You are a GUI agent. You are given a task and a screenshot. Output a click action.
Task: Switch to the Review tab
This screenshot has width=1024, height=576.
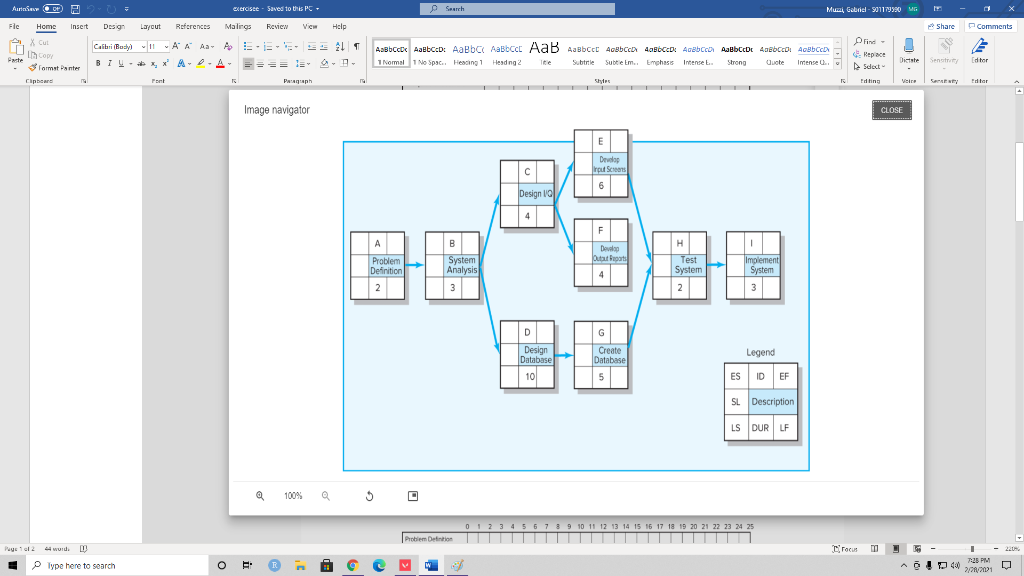277,27
